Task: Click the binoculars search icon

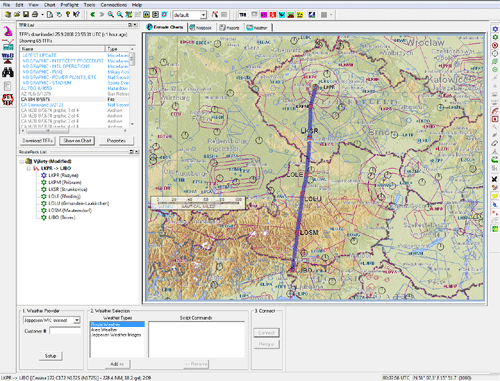Action: tap(8, 72)
